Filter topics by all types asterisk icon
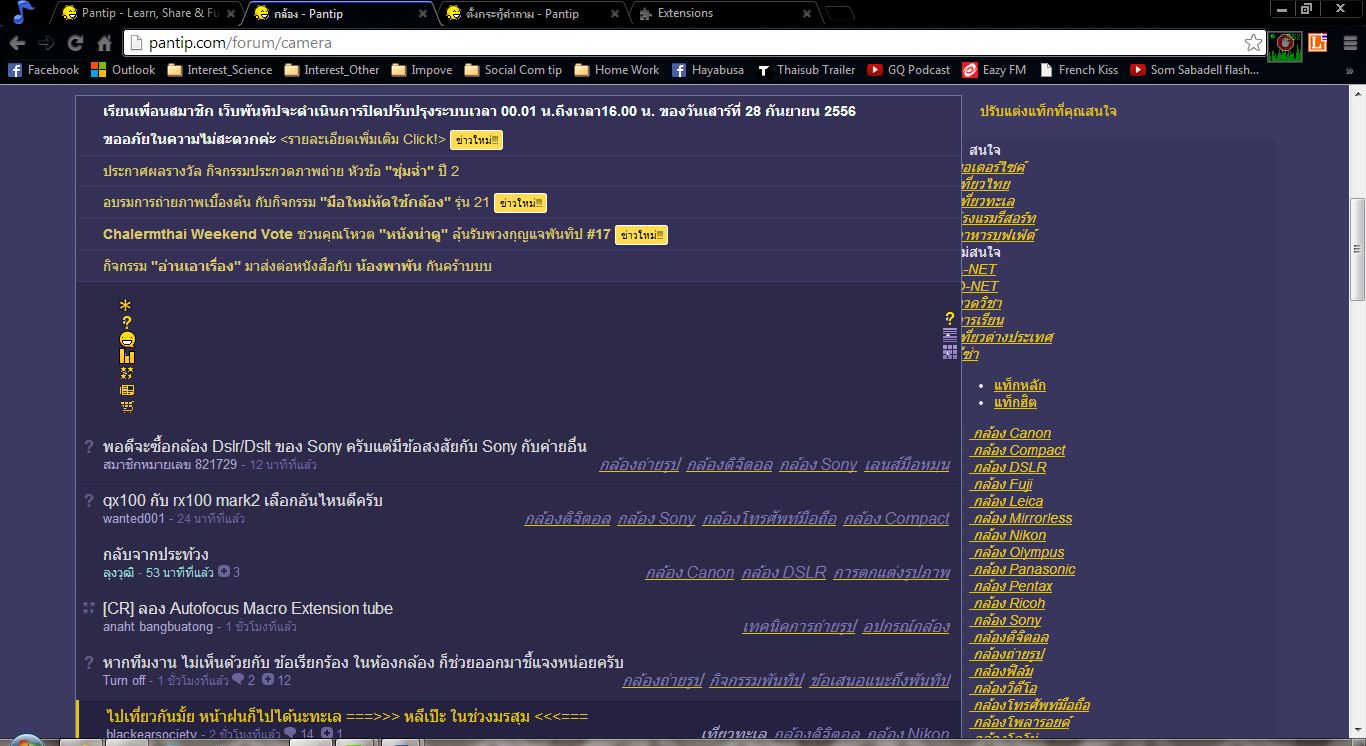The image size is (1366, 746). coord(125,305)
